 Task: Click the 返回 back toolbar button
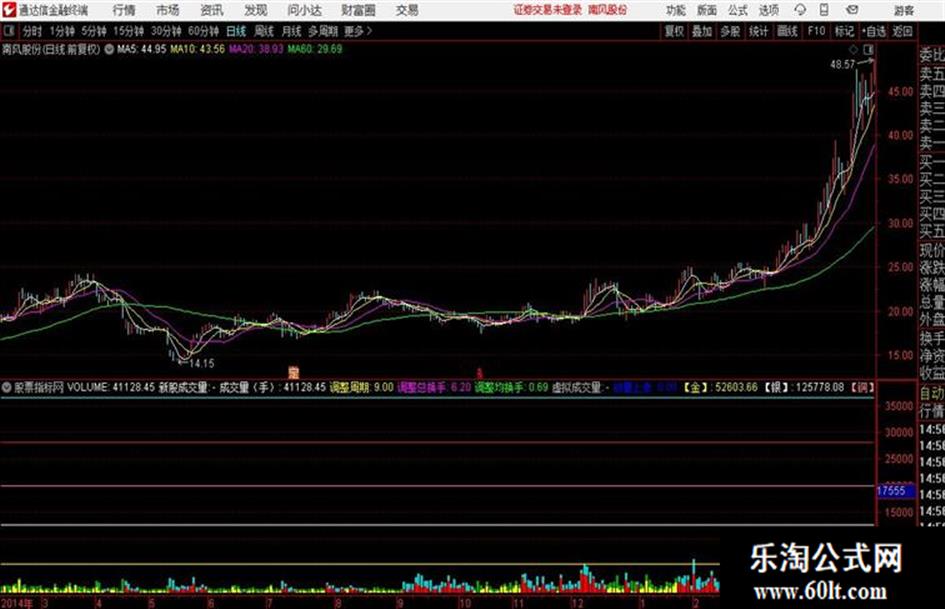click(x=903, y=31)
